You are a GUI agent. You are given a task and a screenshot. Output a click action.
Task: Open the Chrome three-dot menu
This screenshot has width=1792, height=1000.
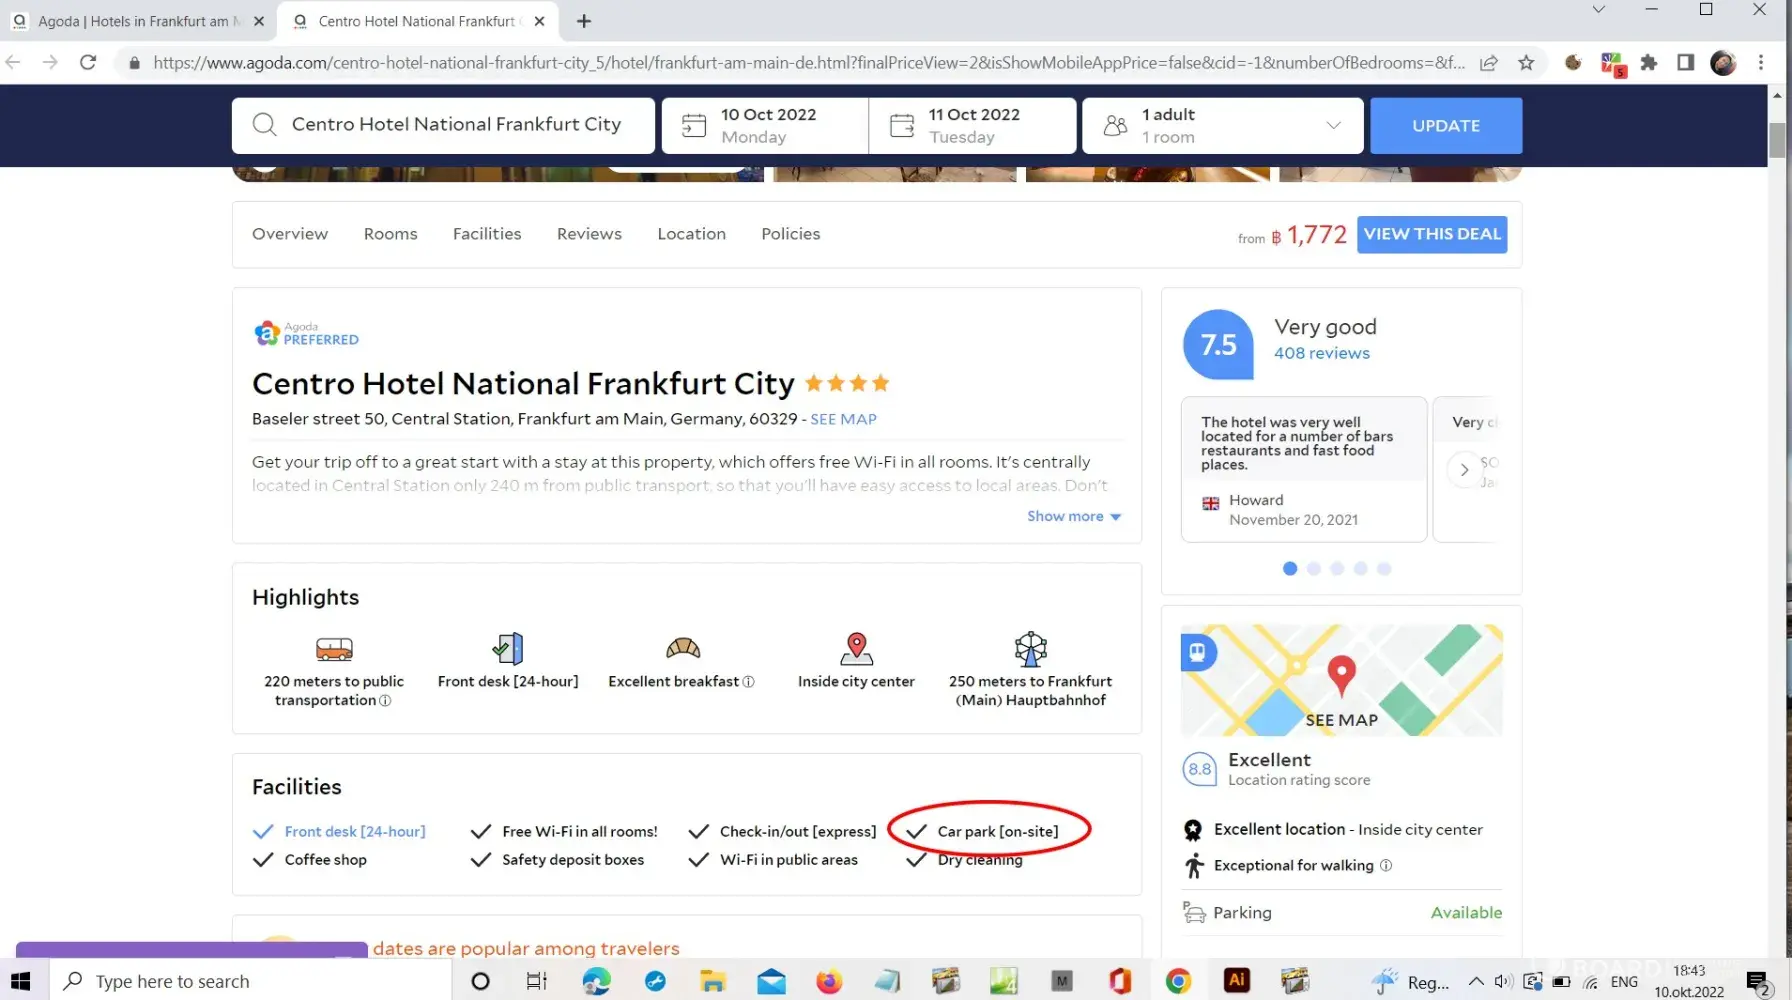click(1761, 63)
